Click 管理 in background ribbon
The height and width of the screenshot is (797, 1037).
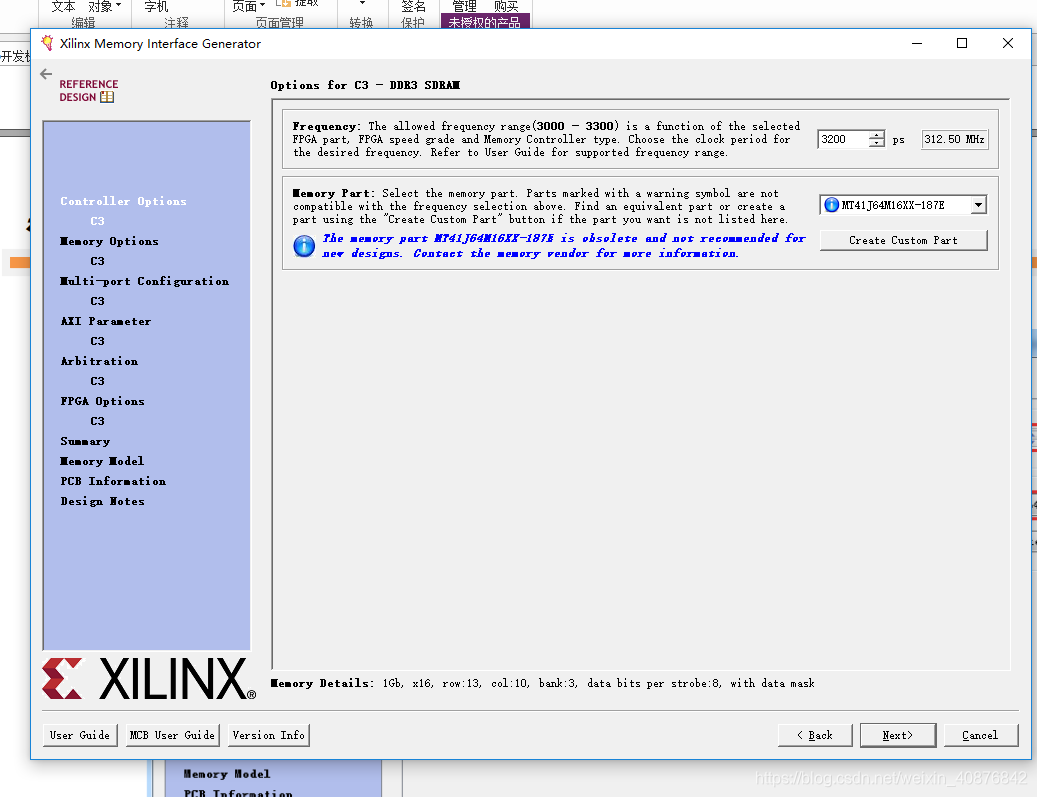464,6
